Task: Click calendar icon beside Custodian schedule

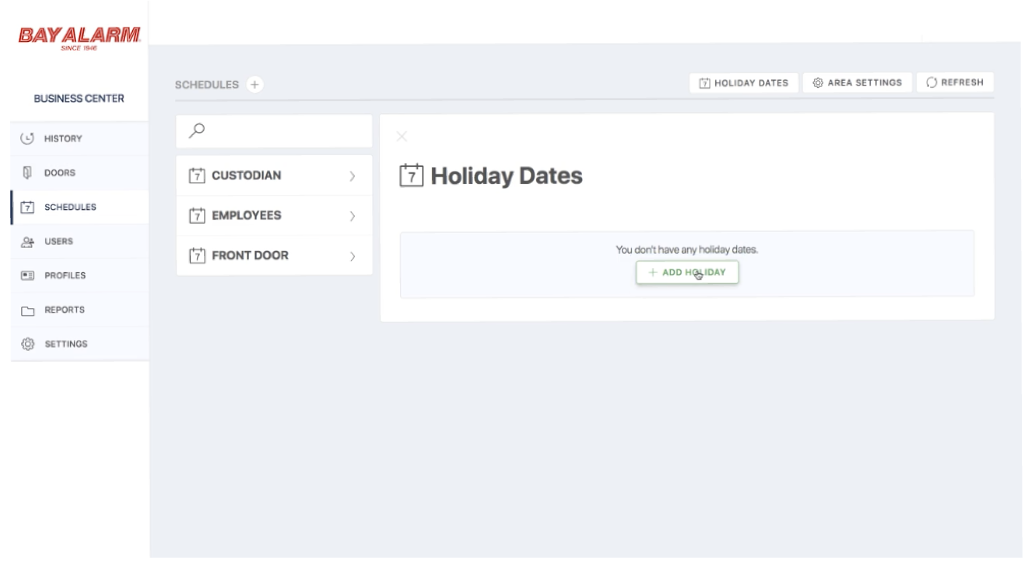Action: (197, 175)
